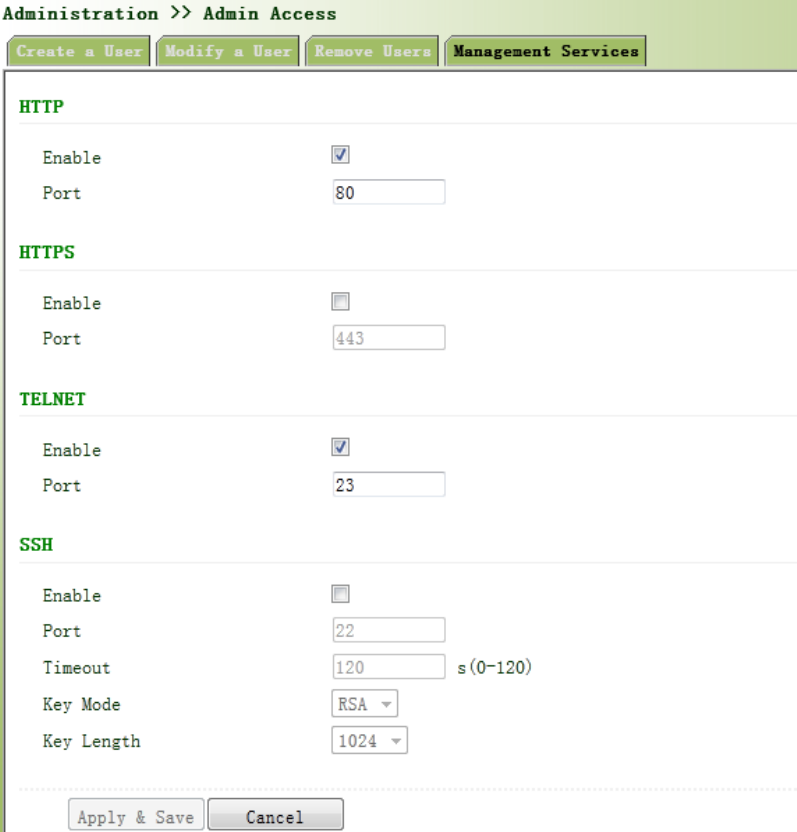
Task: Open the Key Length 1024 dropdown
Action: click(369, 741)
